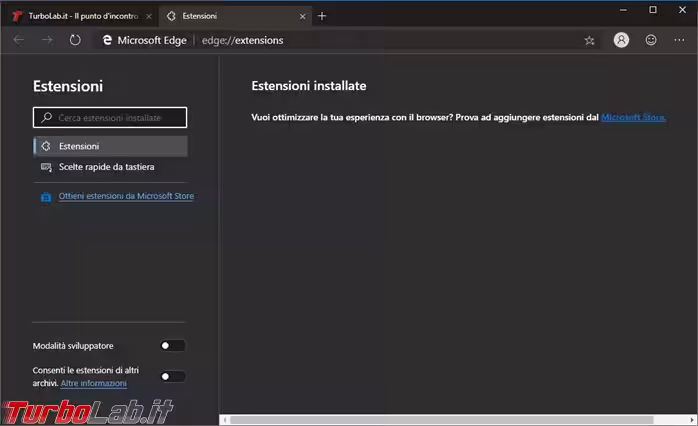
Task: Click the Cerca estensioni installate search box
Action: [x=110, y=118]
